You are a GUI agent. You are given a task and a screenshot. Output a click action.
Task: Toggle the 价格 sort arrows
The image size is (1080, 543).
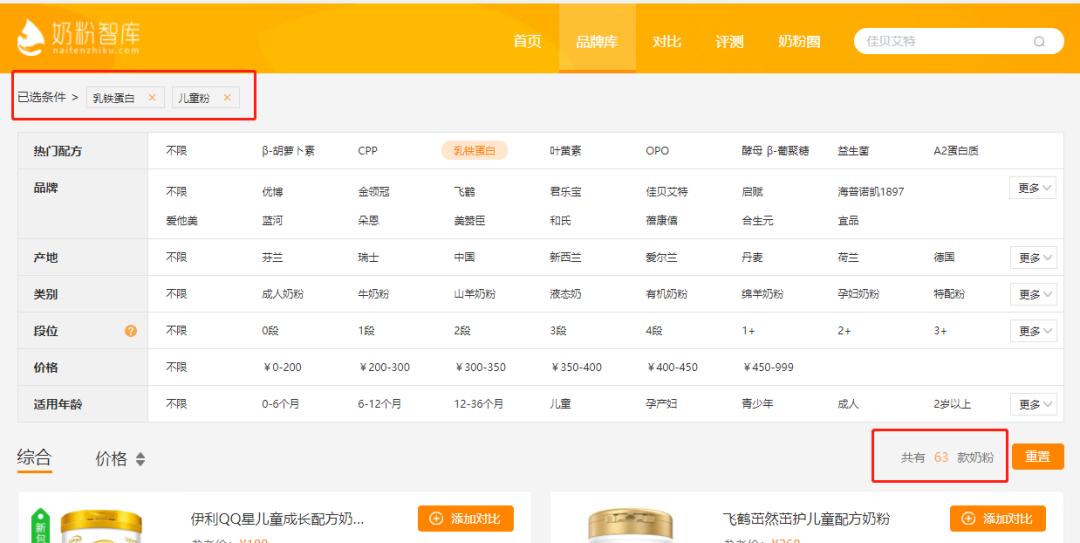point(141,459)
